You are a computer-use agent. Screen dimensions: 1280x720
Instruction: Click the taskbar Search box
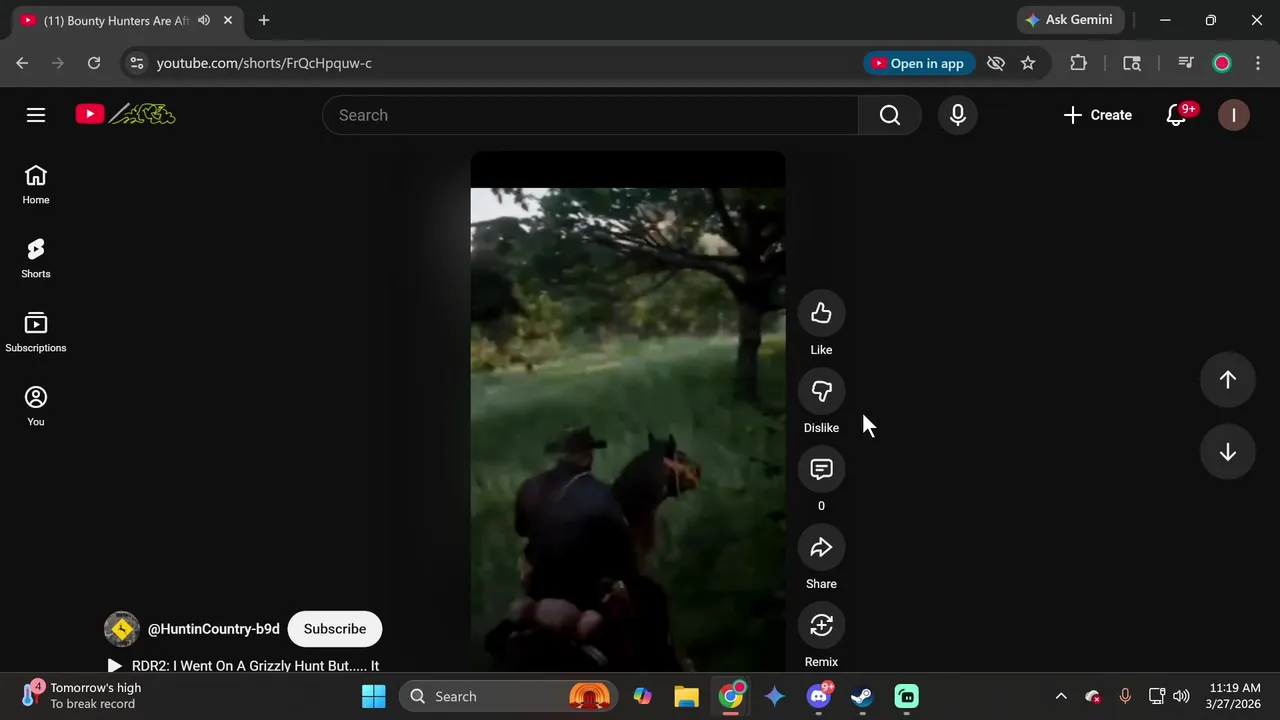pos(510,696)
